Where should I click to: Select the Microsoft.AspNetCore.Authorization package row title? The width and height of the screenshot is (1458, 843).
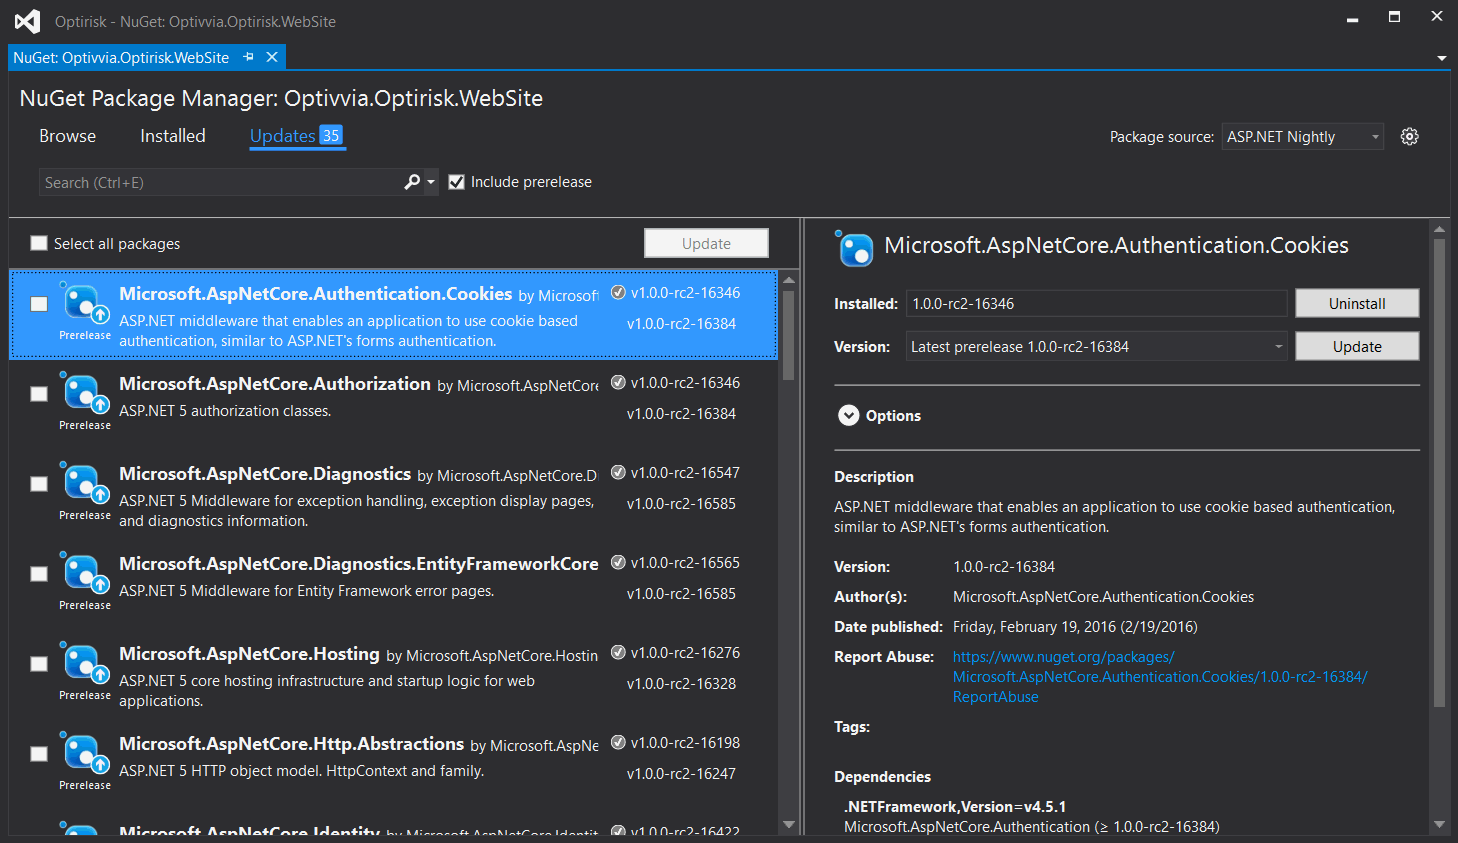pyautogui.click(x=275, y=384)
